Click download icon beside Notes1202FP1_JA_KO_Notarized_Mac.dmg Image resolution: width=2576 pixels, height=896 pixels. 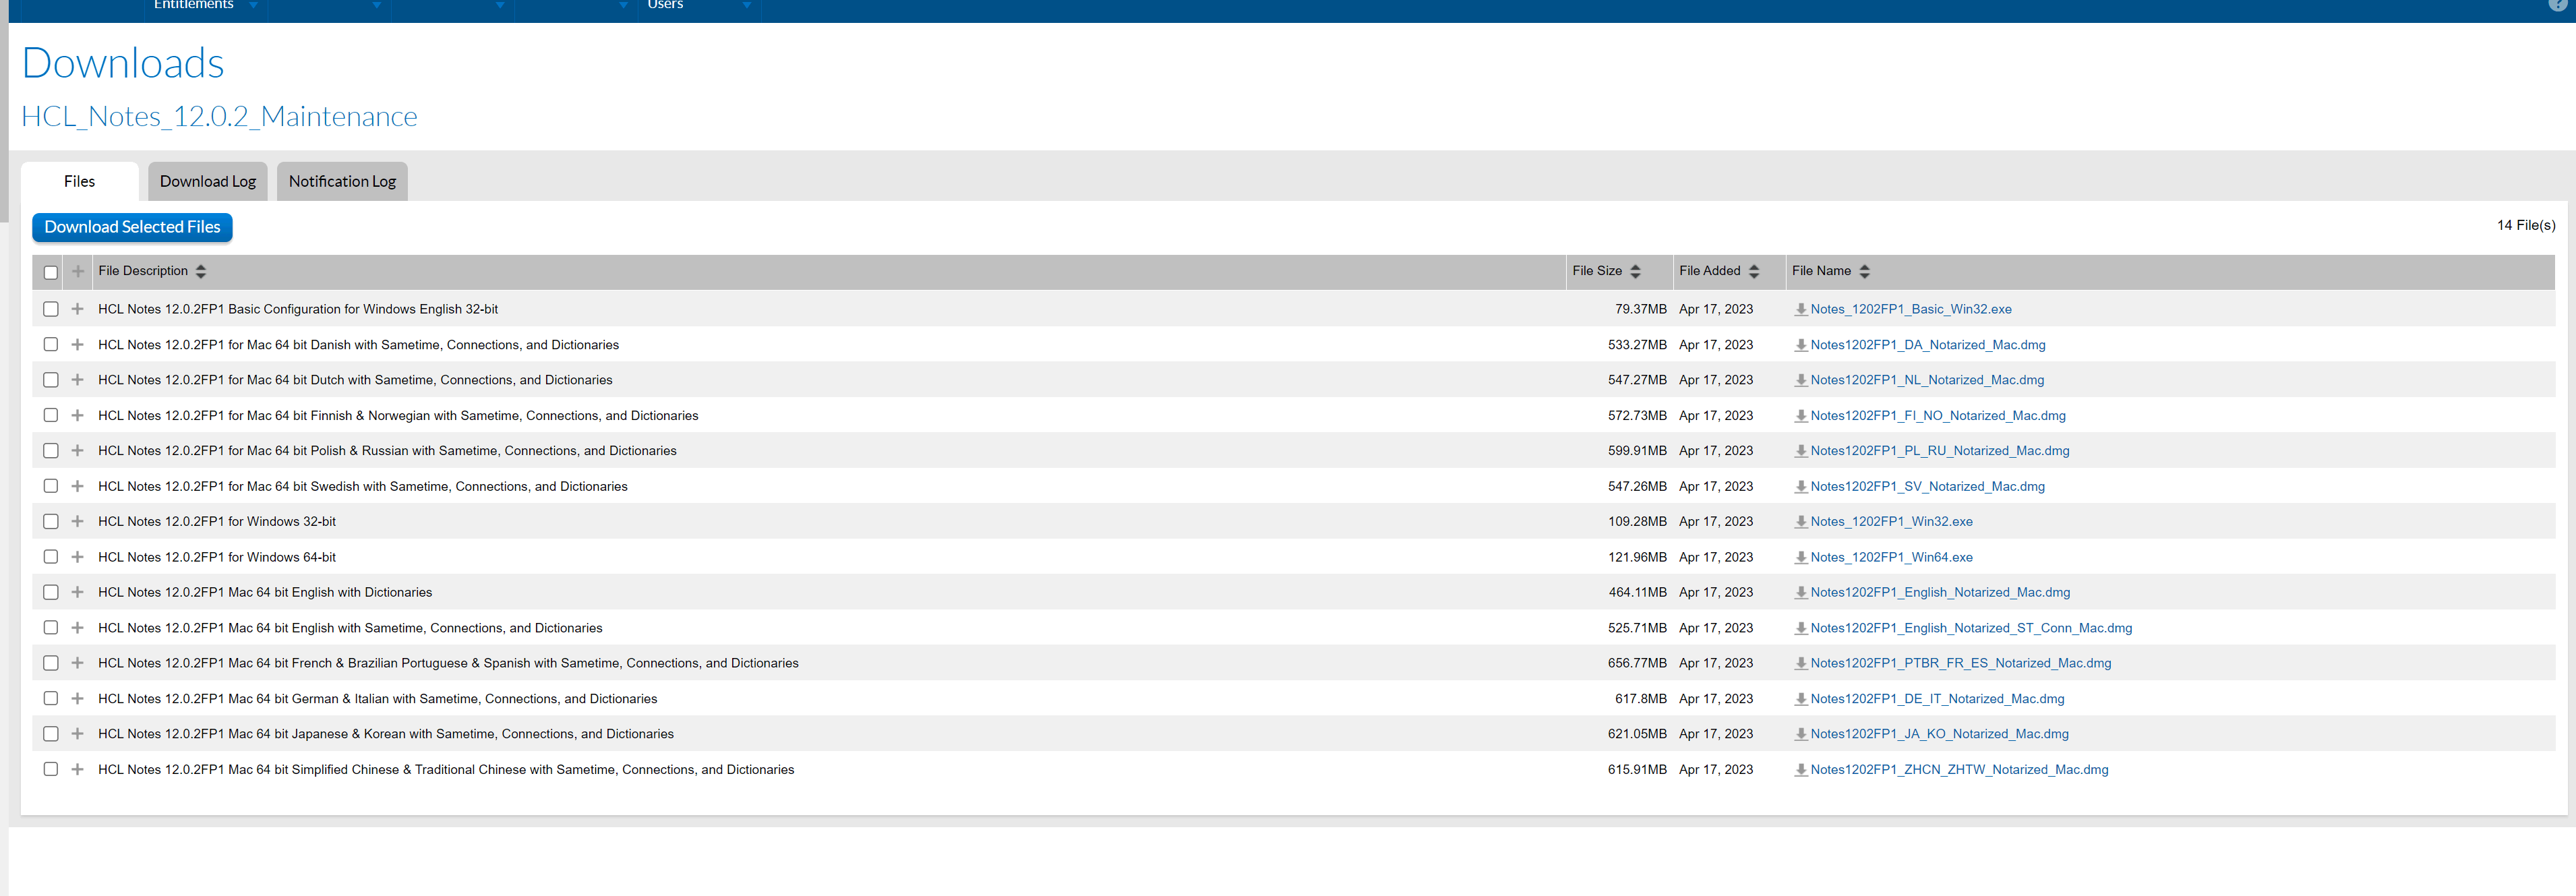[1800, 734]
